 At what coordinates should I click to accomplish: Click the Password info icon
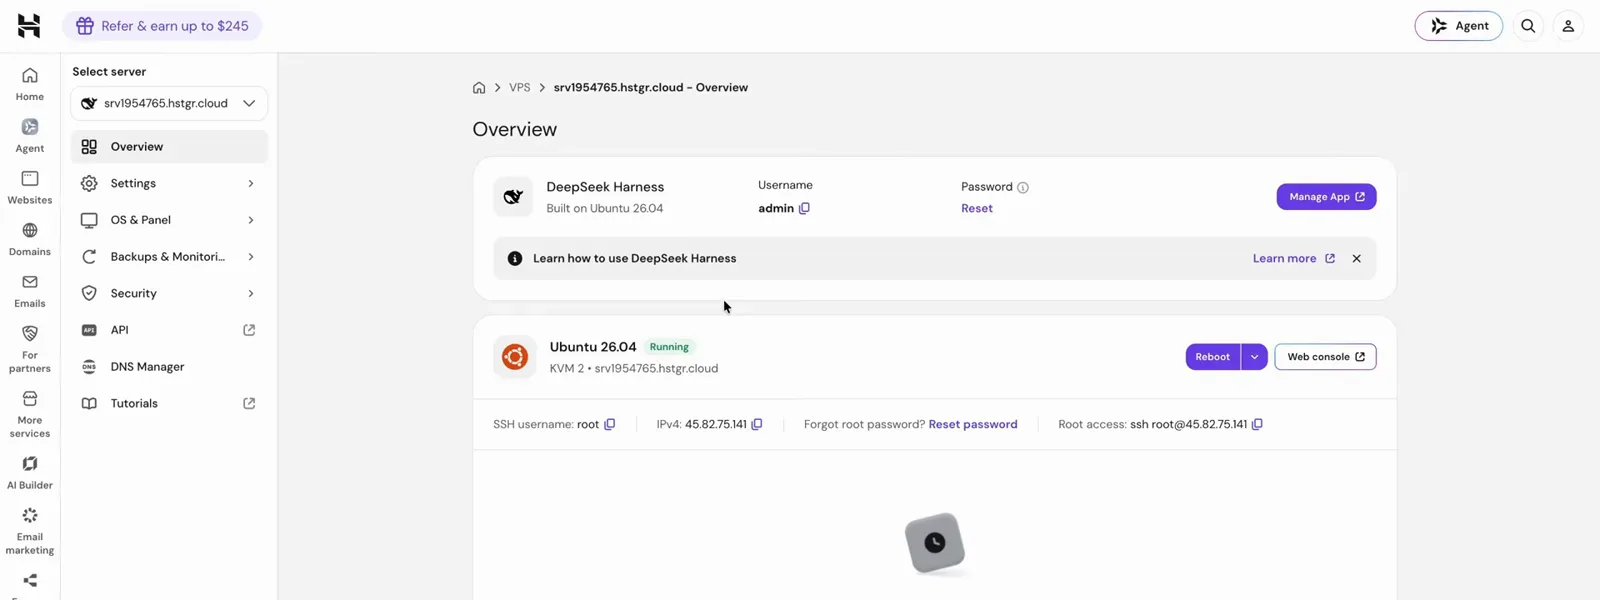pyautogui.click(x=1023, y=187)
